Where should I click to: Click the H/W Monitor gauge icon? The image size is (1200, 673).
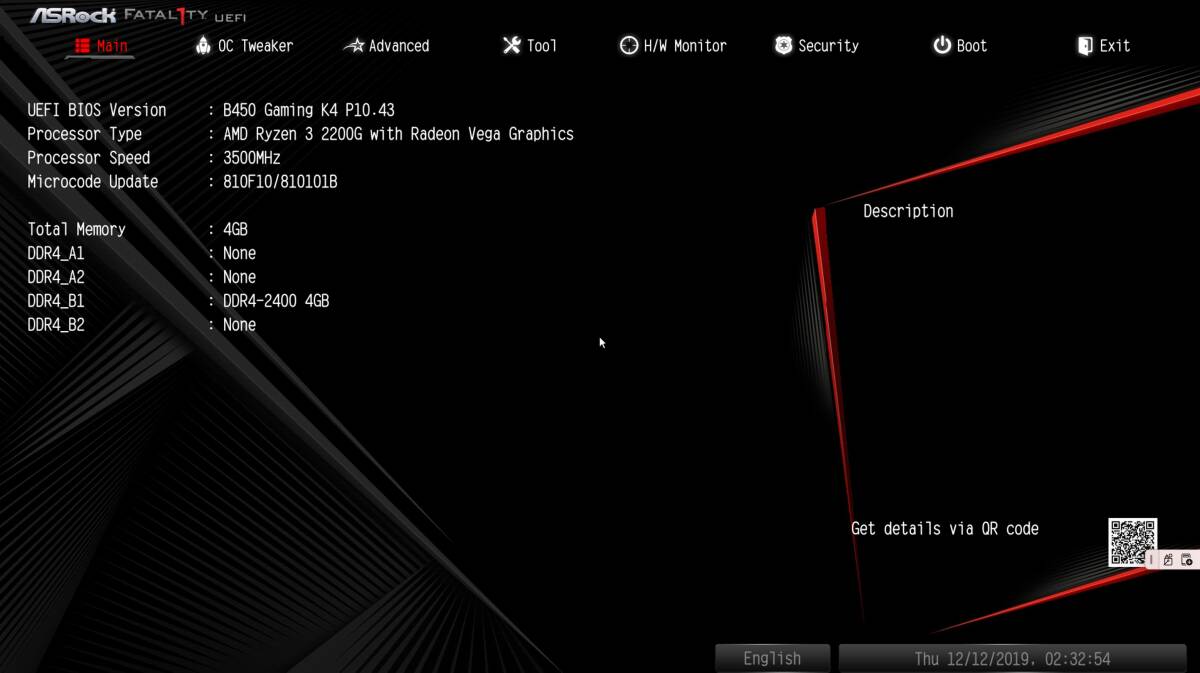click(x=629, y=46)
